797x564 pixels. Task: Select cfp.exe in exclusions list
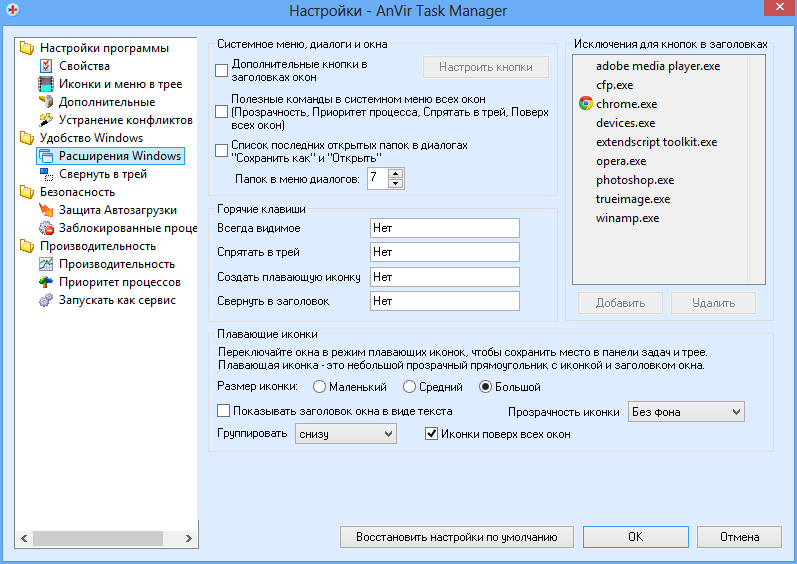pyautogui.click(x=615, y=85)
